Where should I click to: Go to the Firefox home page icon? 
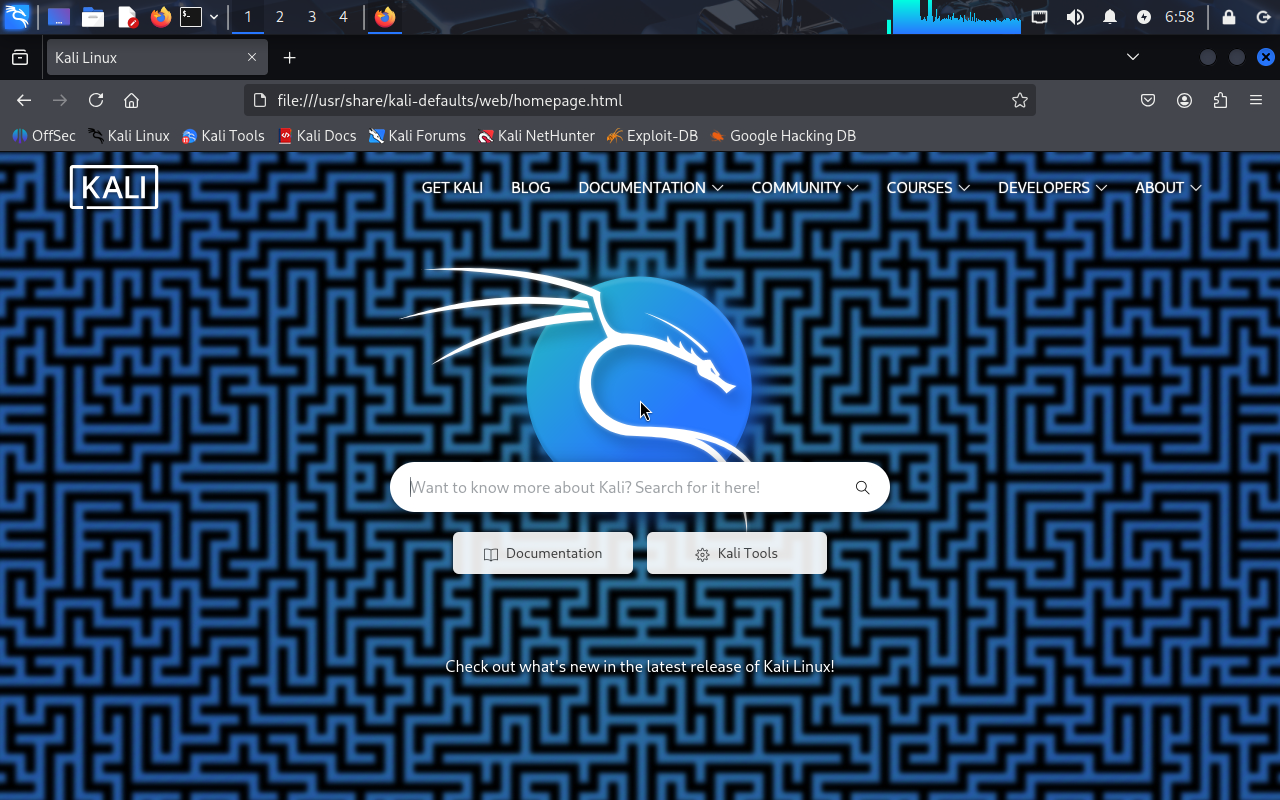(131, 100)
